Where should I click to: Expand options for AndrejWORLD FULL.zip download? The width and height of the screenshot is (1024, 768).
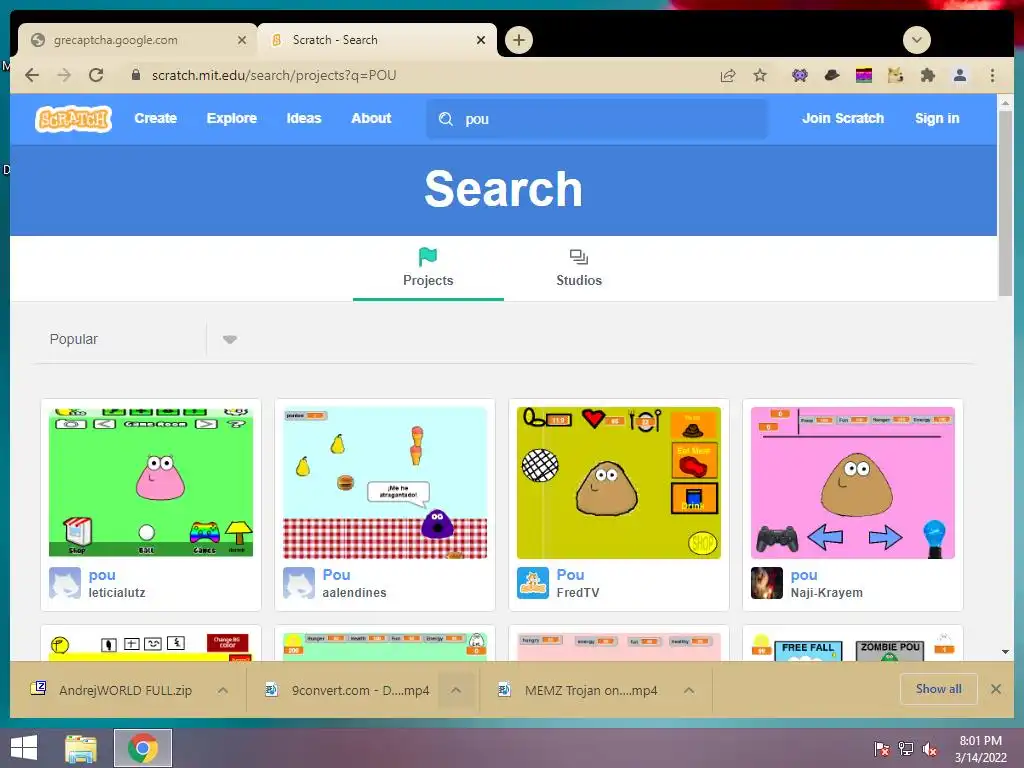coord(223,690)
